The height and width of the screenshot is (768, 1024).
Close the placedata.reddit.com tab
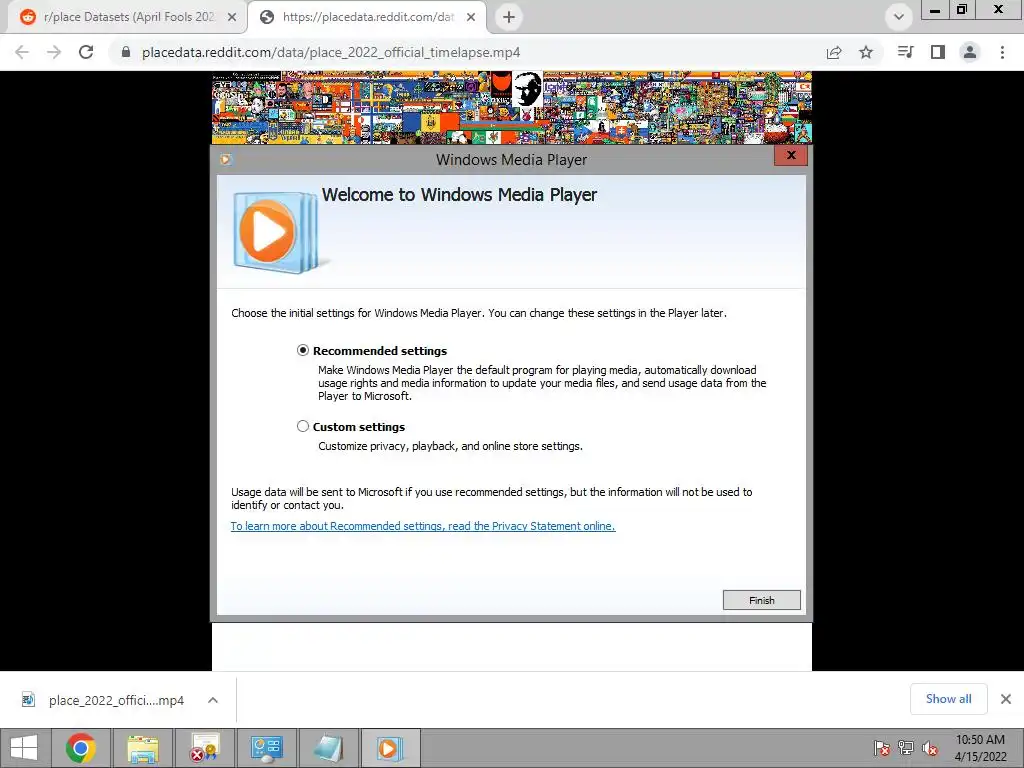point(471,17)
